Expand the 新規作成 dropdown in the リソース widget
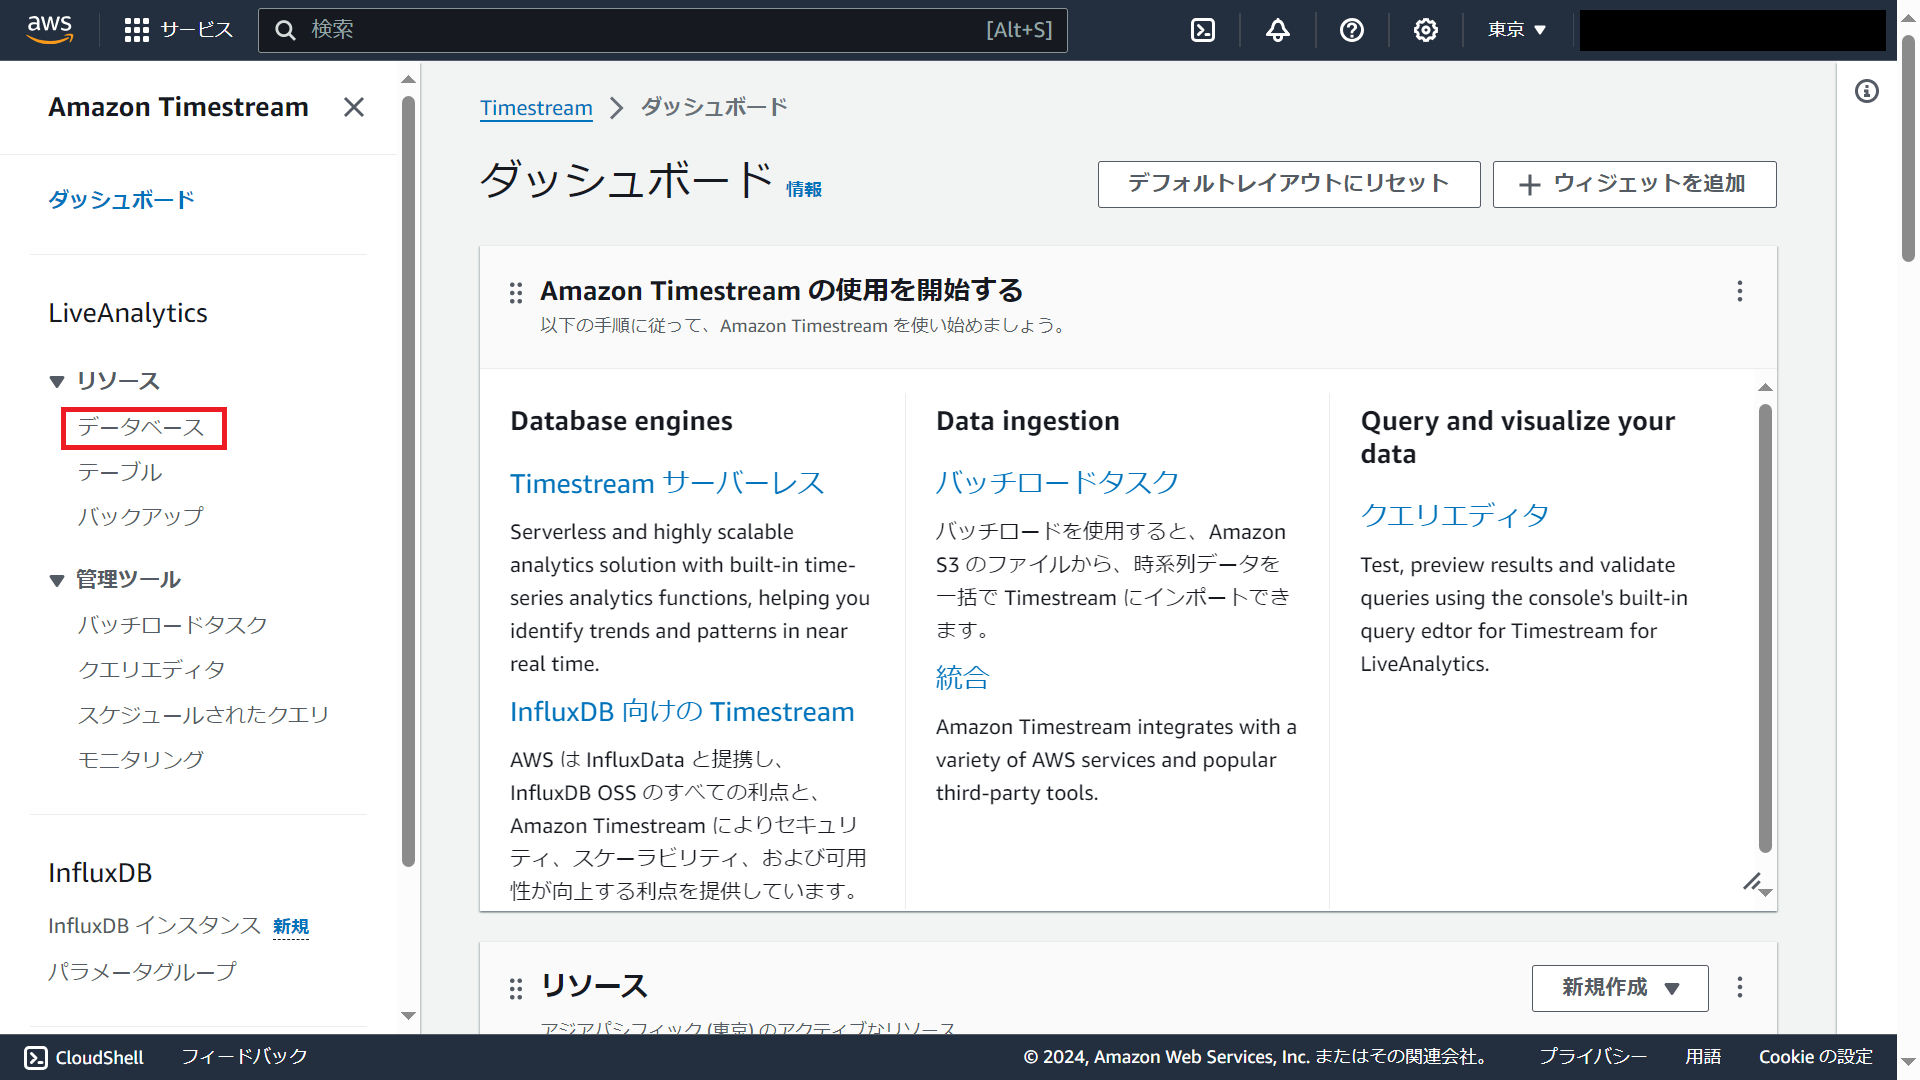1920x1080 pixels. click(1619, 988)
